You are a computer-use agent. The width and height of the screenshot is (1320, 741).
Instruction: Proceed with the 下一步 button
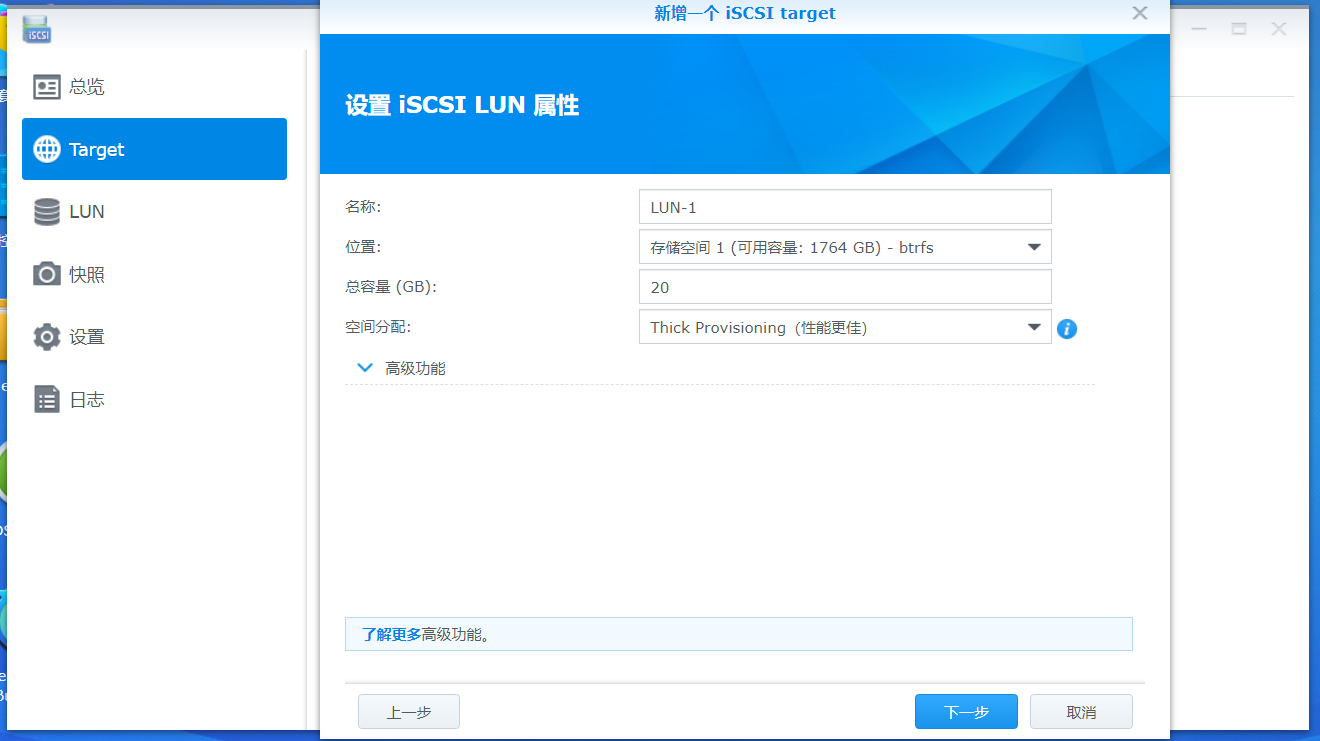point(965,712)
